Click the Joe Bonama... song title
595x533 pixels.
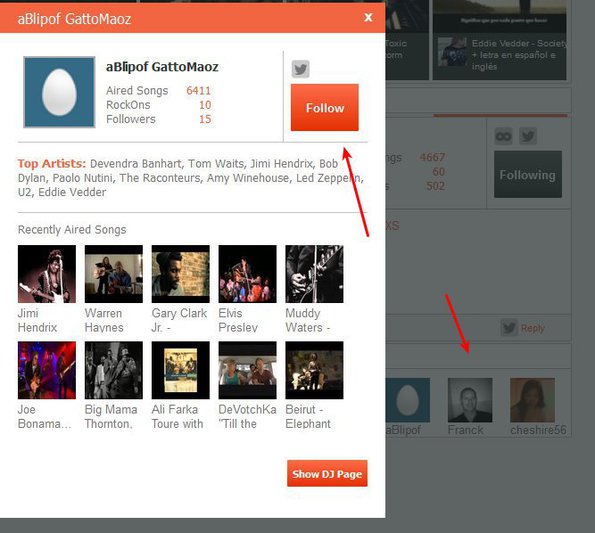[44, 417]
